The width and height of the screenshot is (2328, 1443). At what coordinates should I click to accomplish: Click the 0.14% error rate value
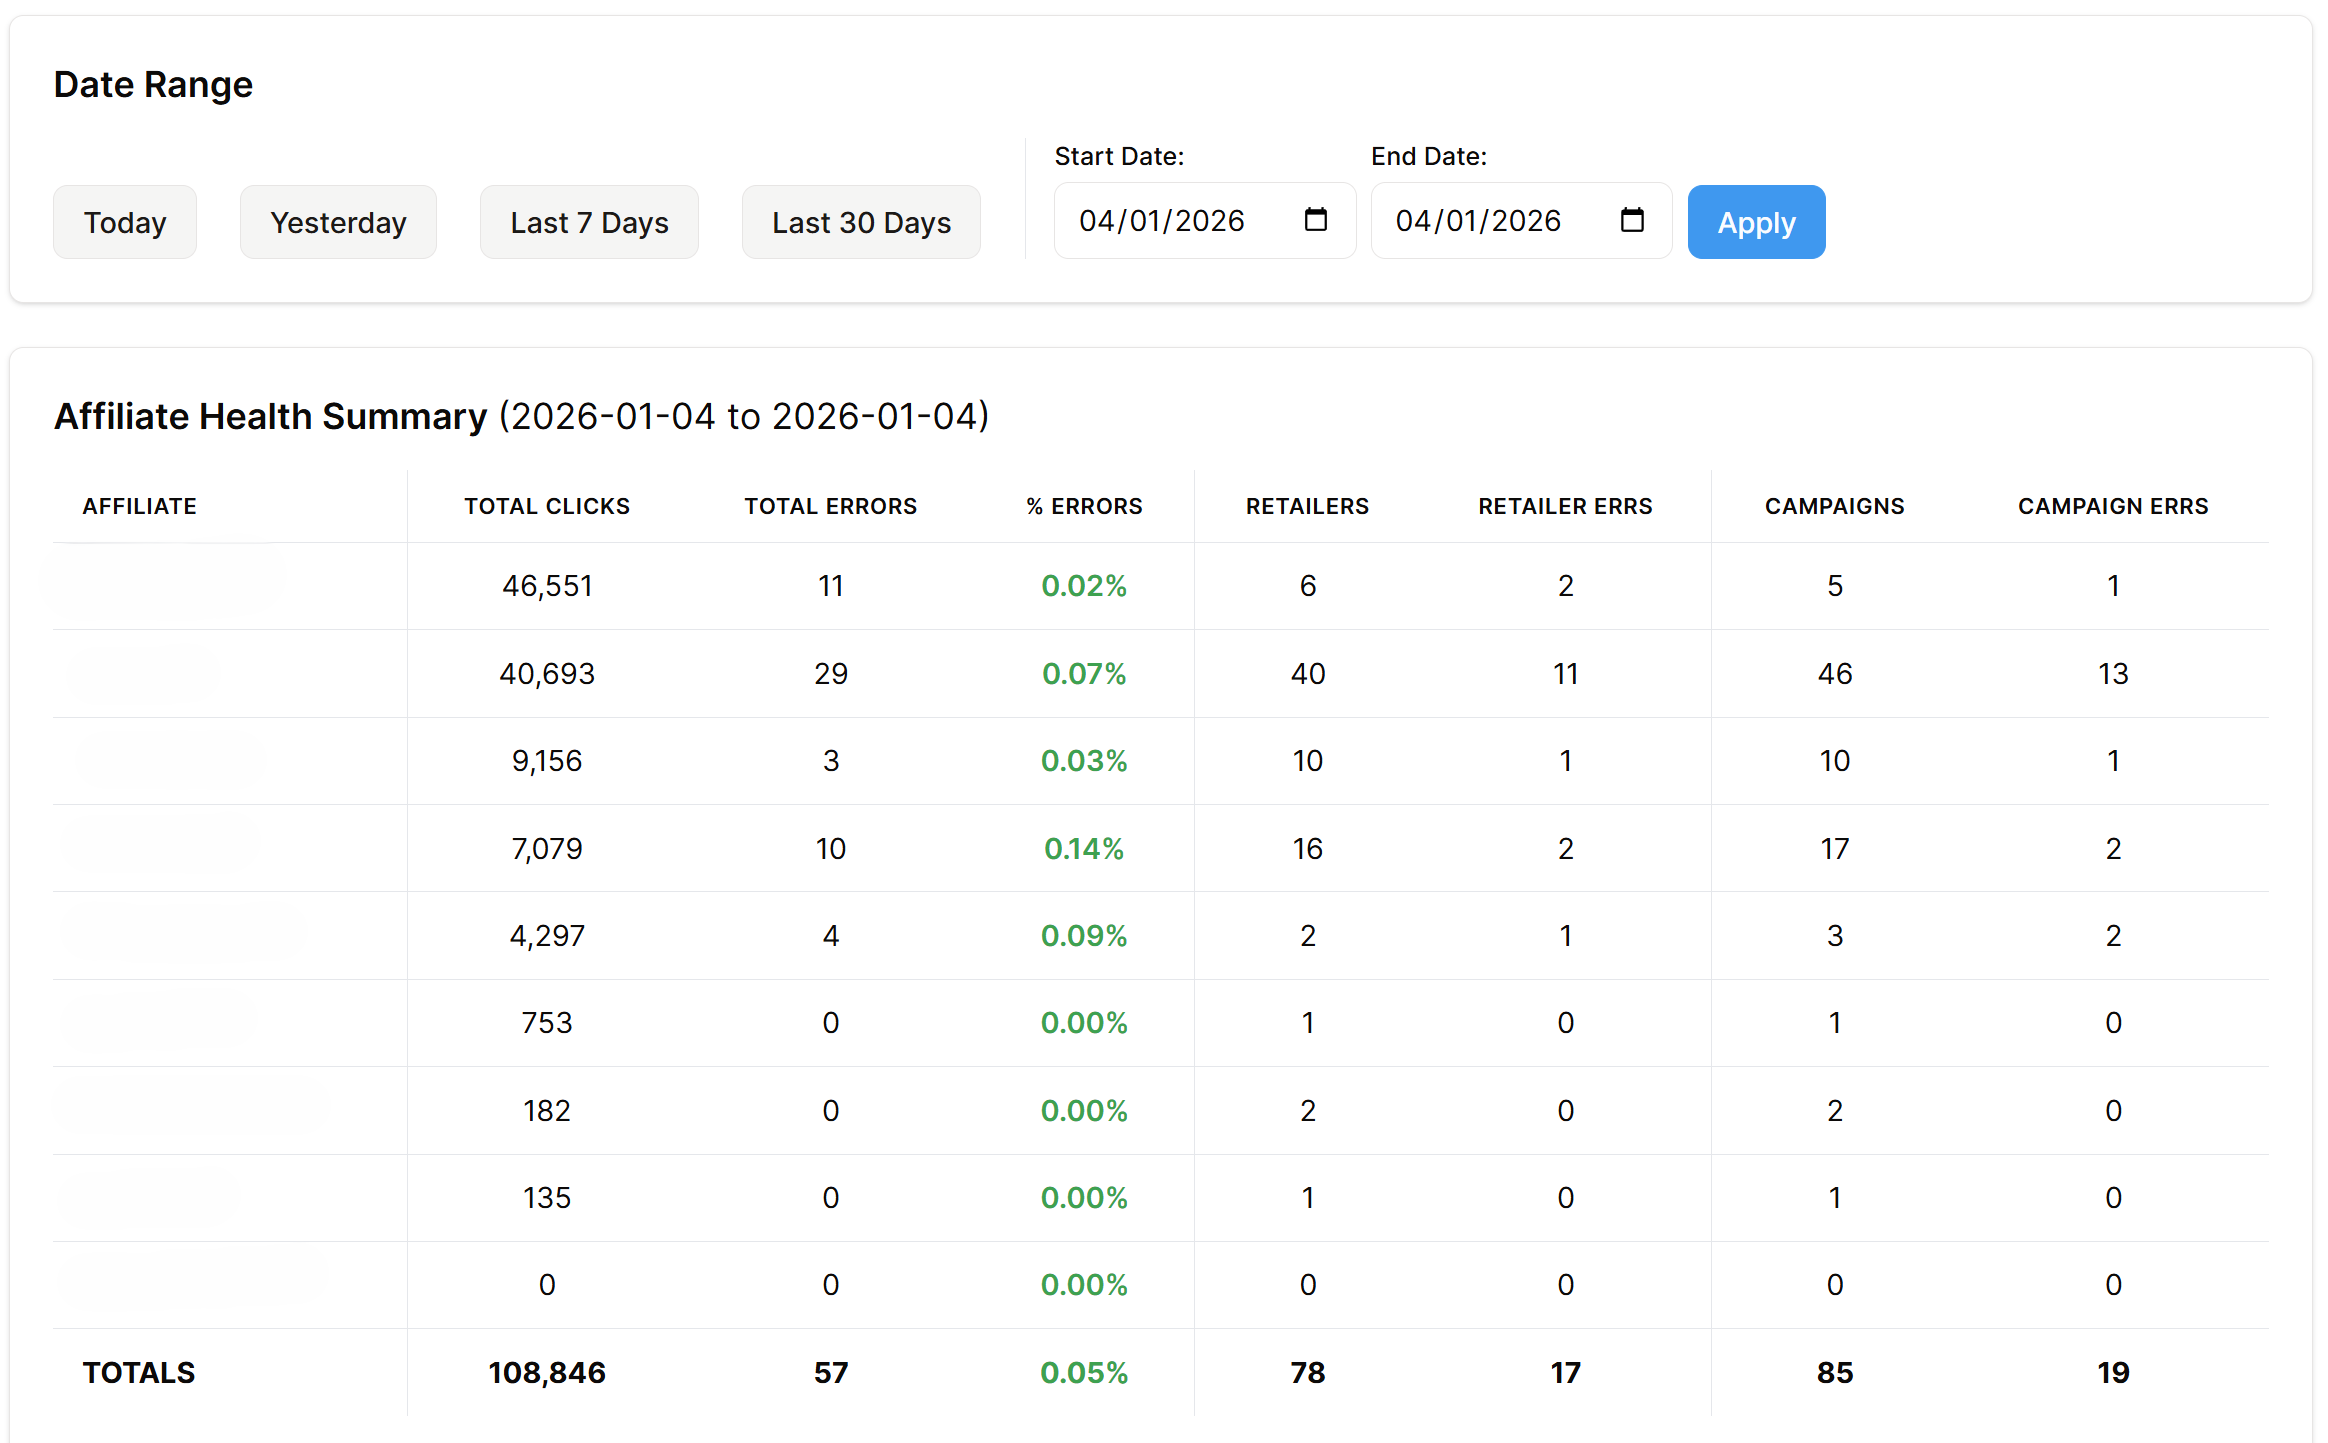(1084, 849)
